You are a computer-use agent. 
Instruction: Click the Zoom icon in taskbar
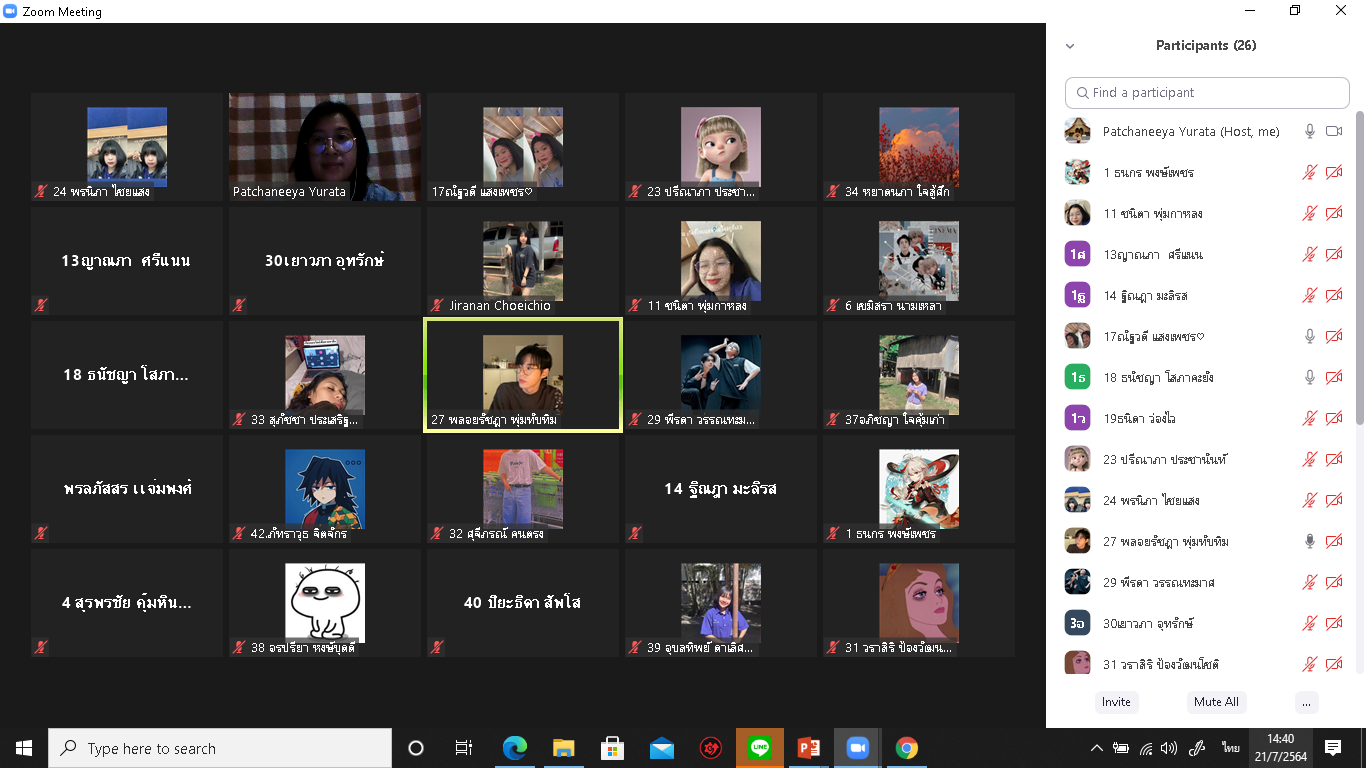tap(857, 748)
